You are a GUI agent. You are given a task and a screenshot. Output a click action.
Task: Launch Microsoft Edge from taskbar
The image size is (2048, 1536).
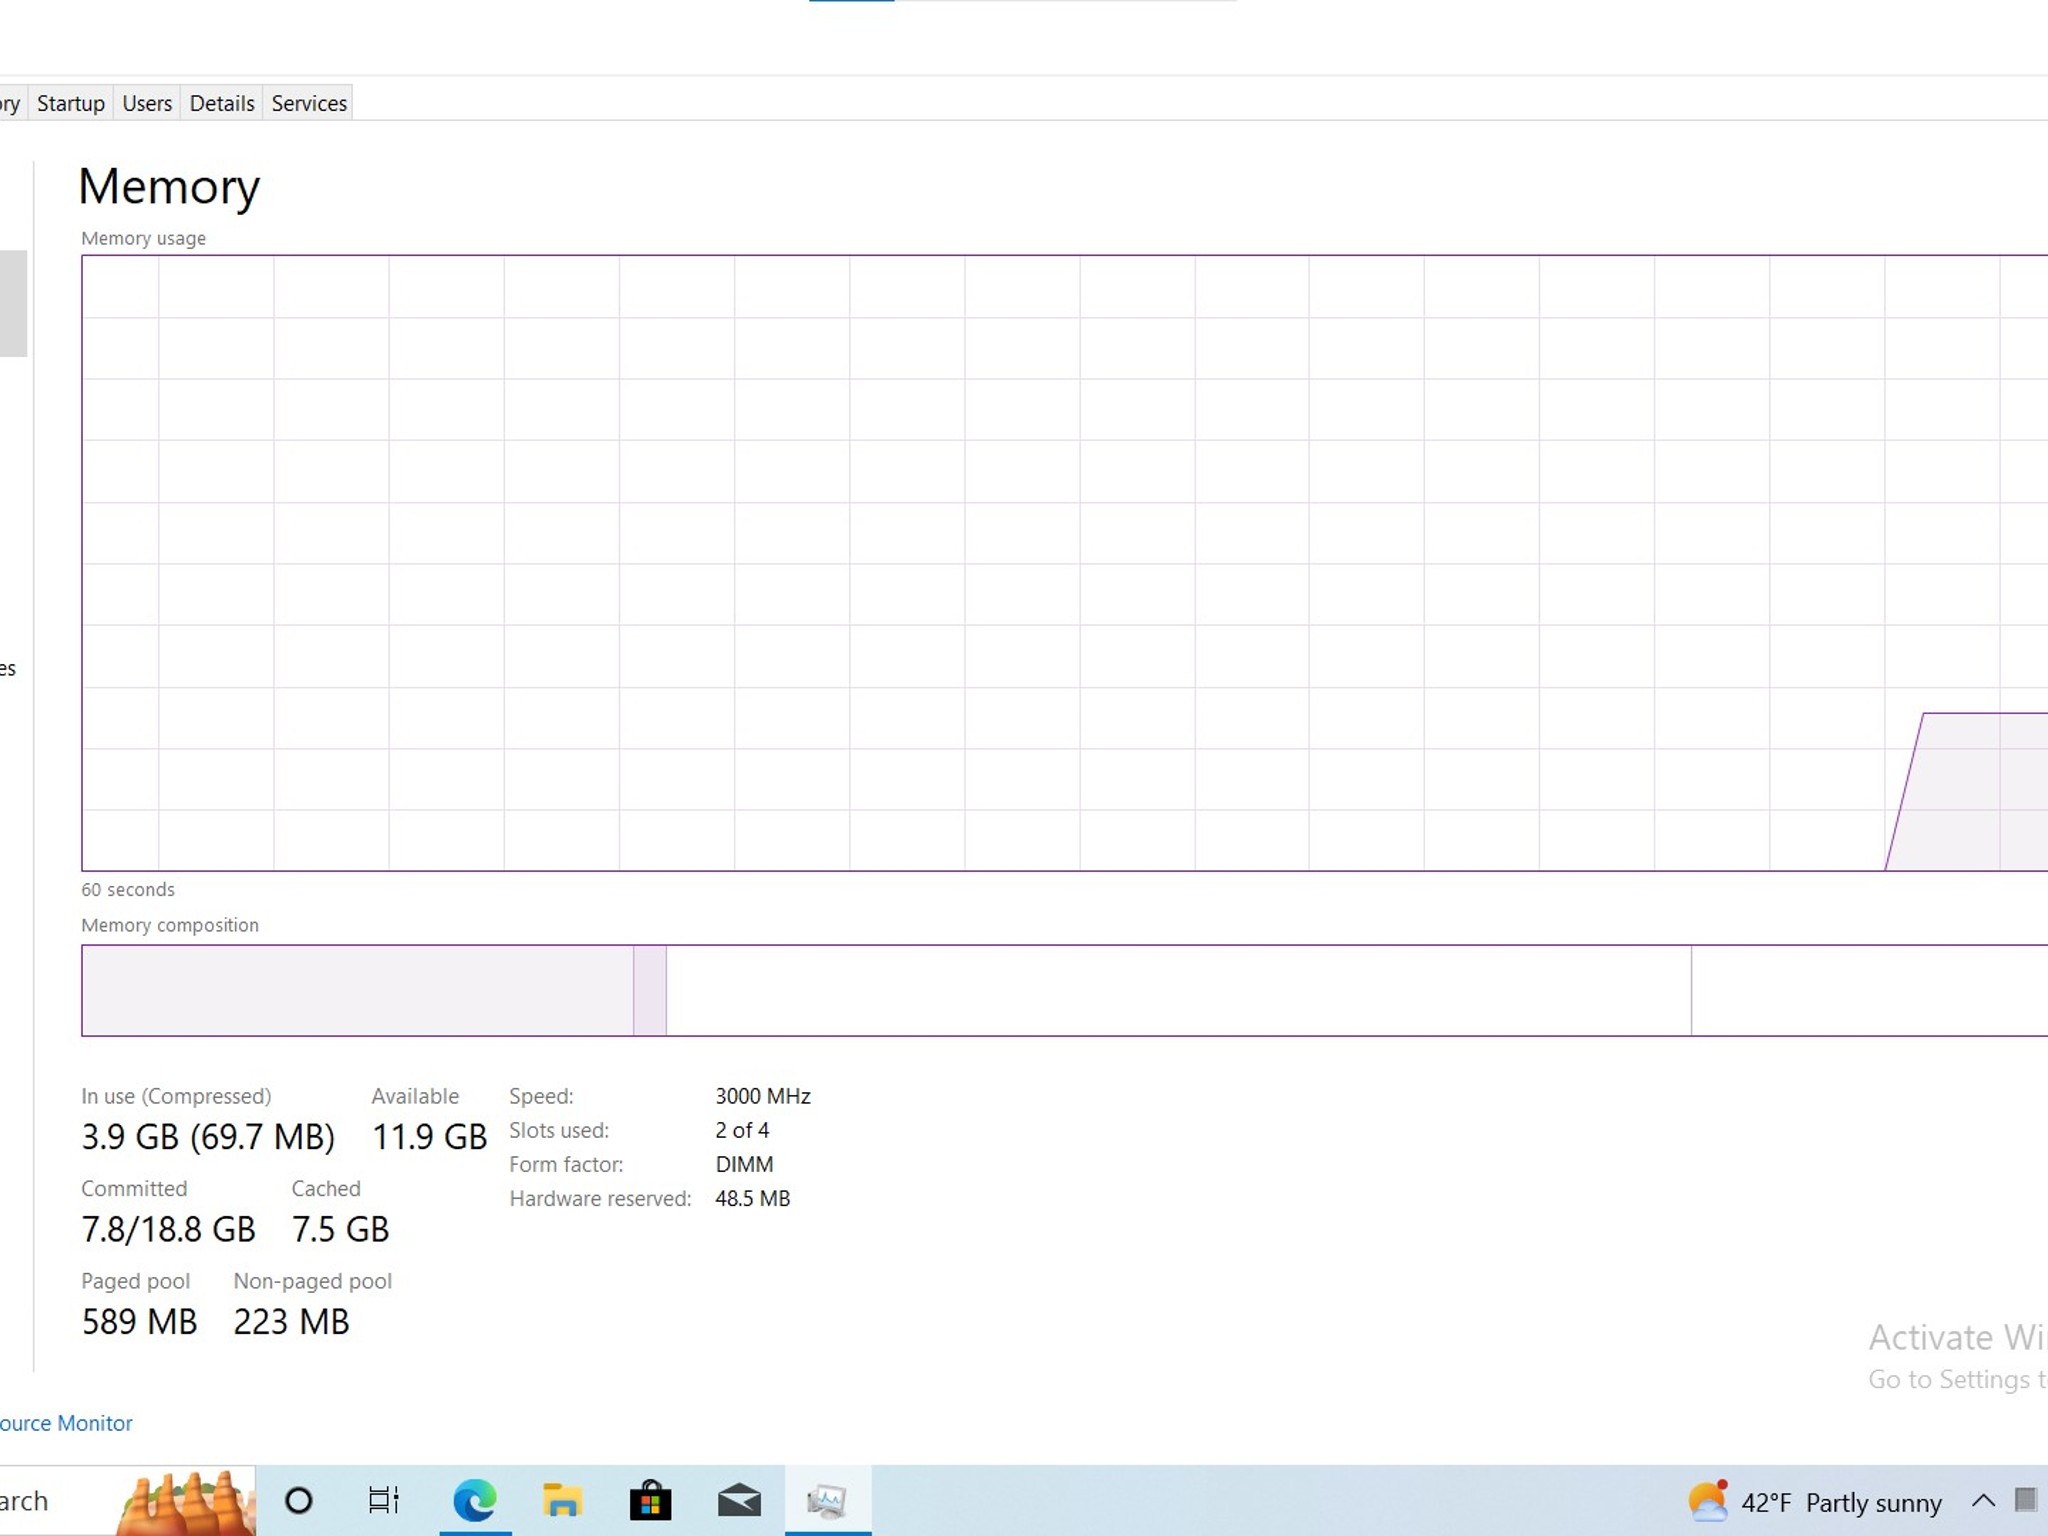475,1500
